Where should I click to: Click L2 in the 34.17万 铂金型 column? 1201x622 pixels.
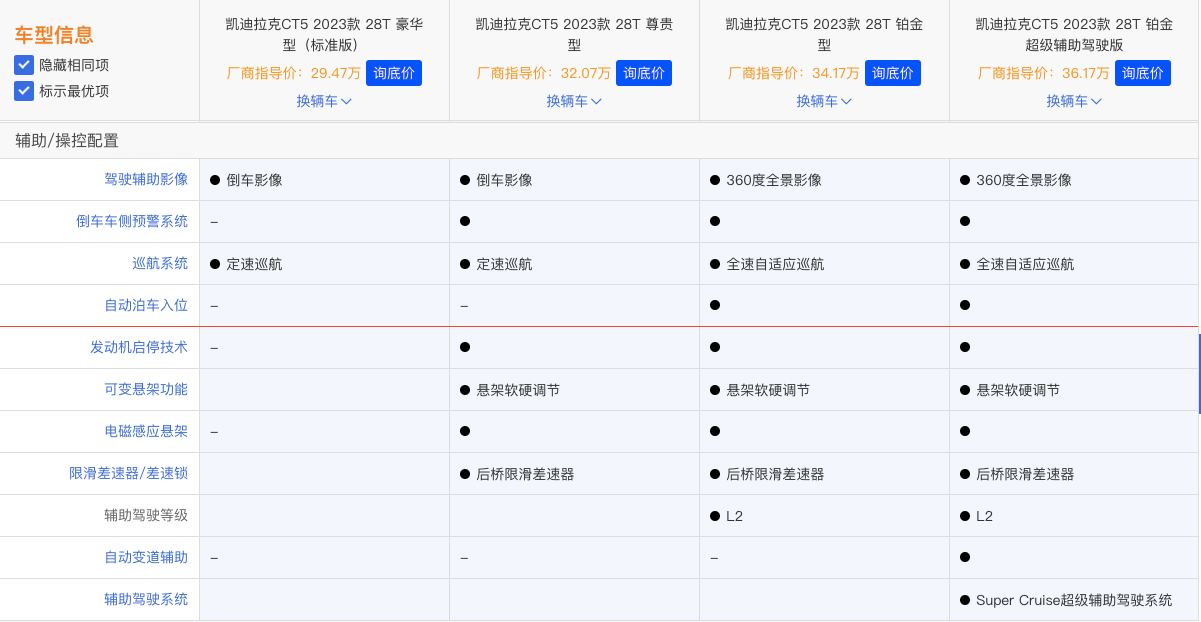tap(735, 516)
